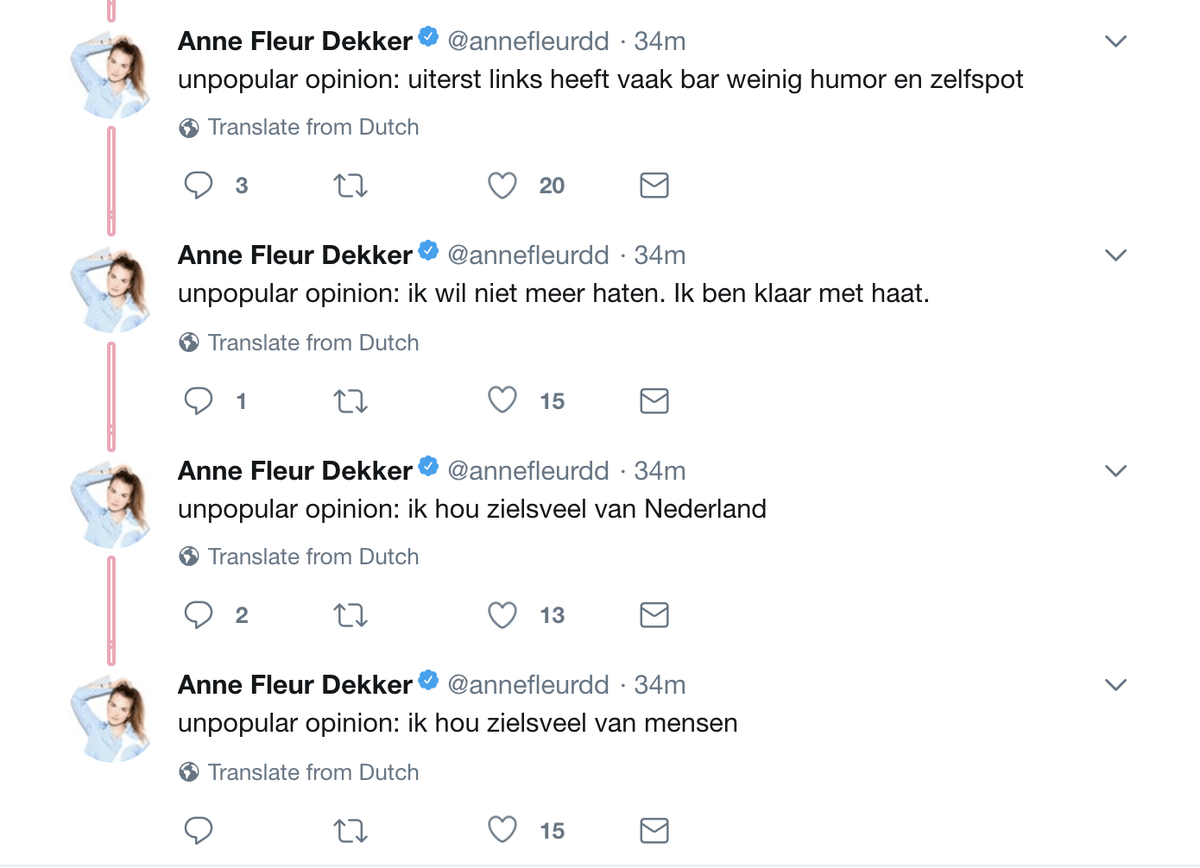This screenshot has height=868, width=1200.
Task: Share 'klaar met haat' tweet via message icon
Action: click(x=654, y=401)
